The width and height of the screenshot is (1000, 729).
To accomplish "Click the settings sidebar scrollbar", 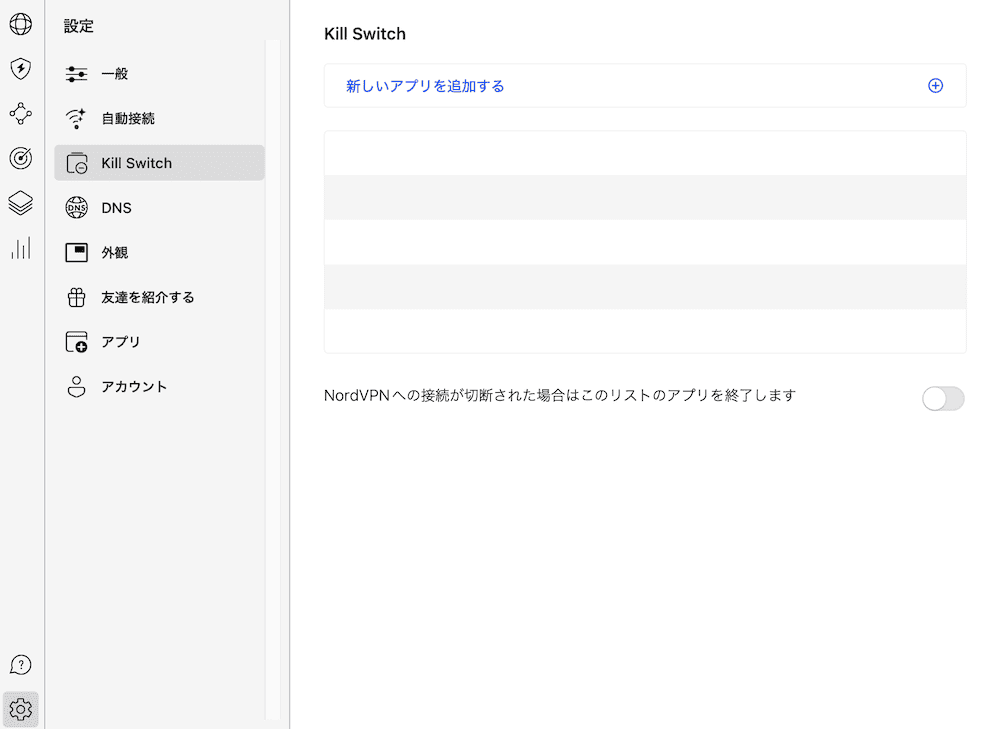I will (x=273, y=380).
